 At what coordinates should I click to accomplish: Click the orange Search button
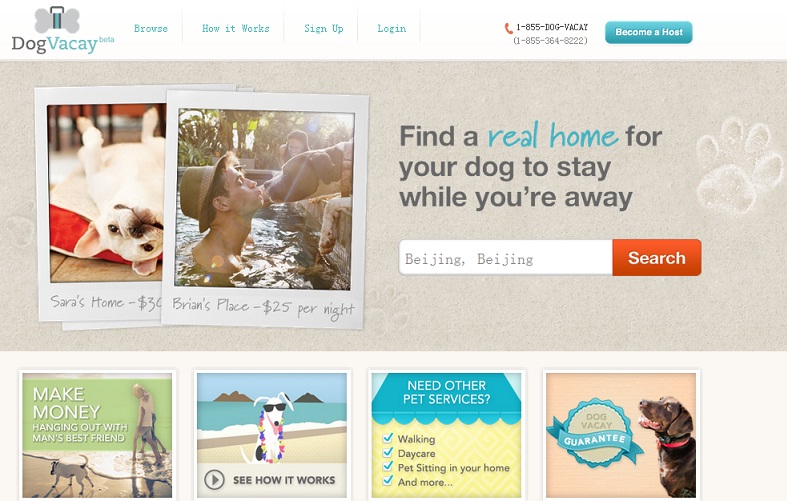[x=657, y=258]
